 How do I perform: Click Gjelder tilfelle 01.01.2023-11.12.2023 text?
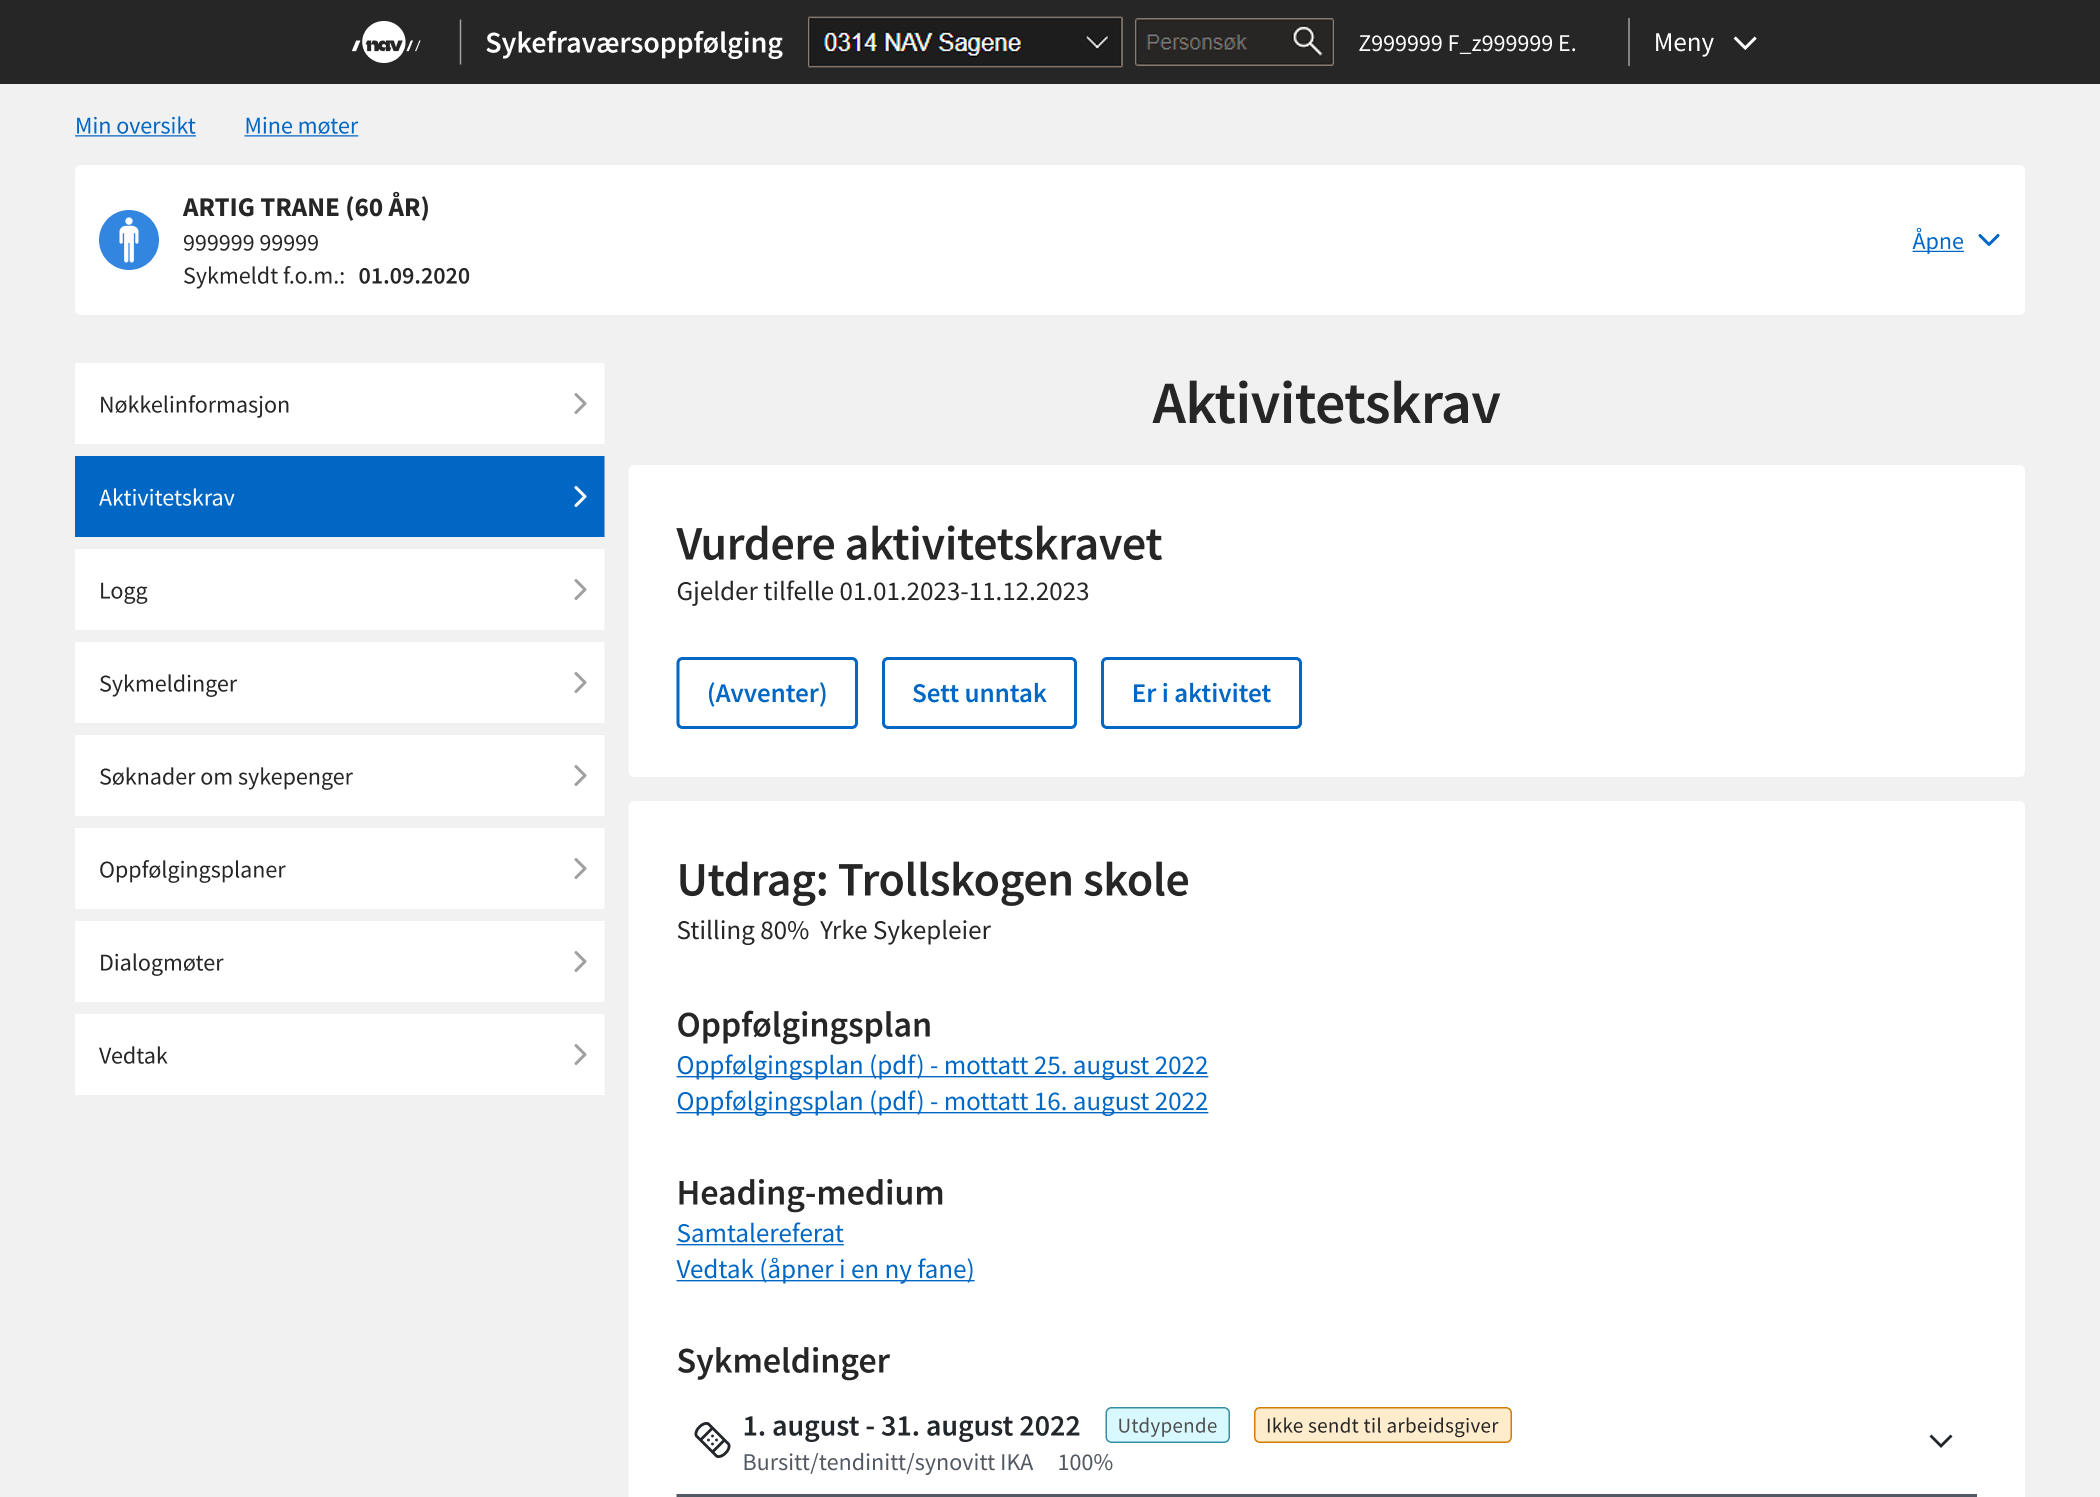[x=883, y=591]
